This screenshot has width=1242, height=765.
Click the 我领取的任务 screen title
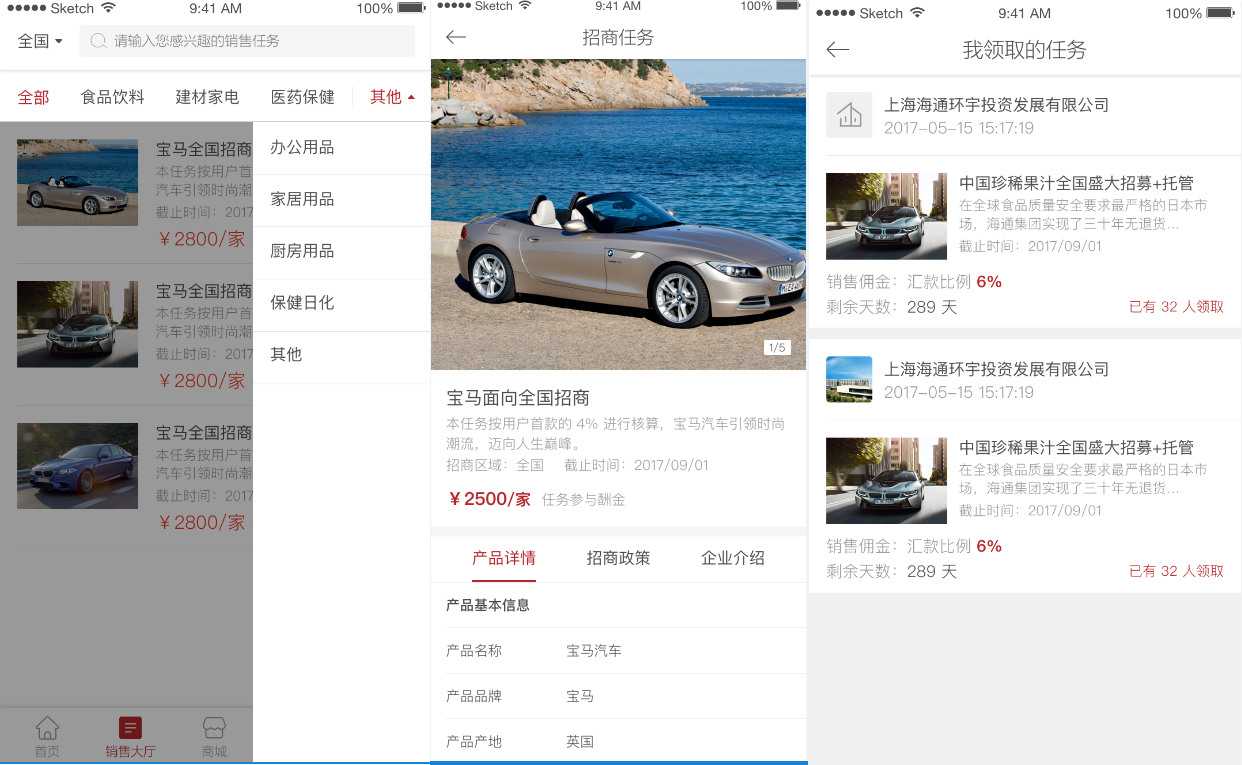coord(1024,50)
